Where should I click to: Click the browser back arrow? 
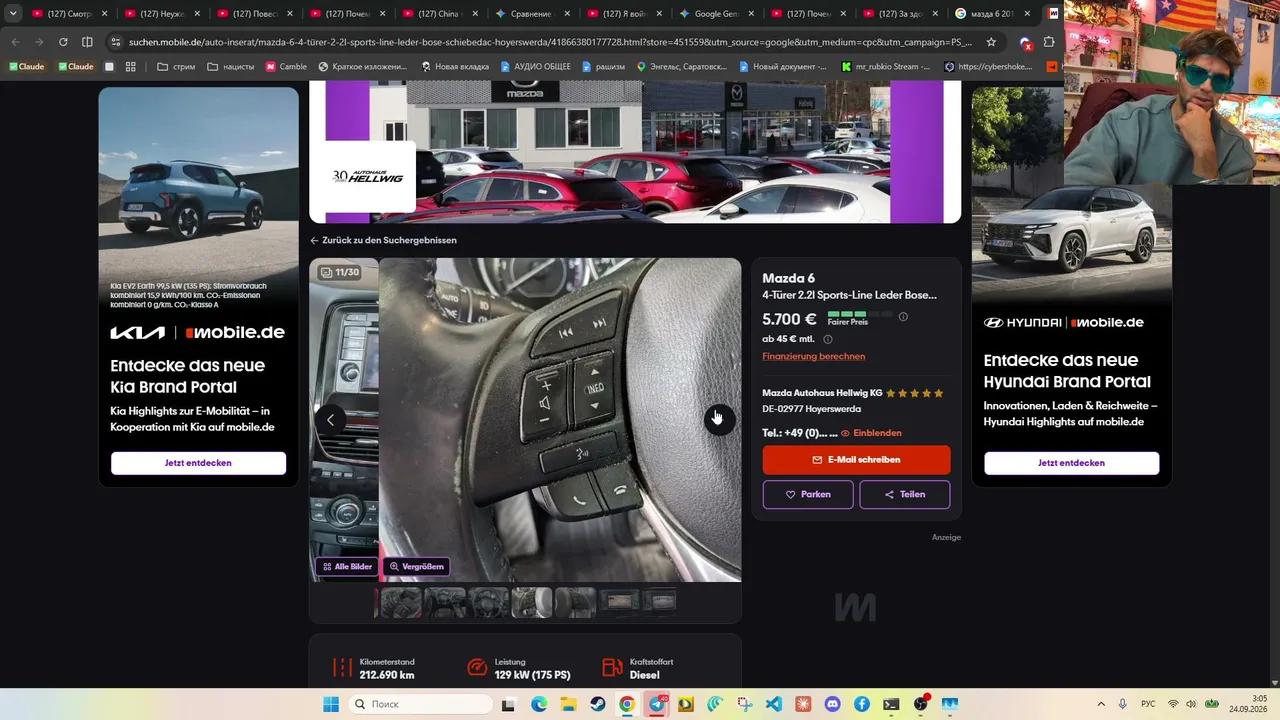tap(14, 42)
